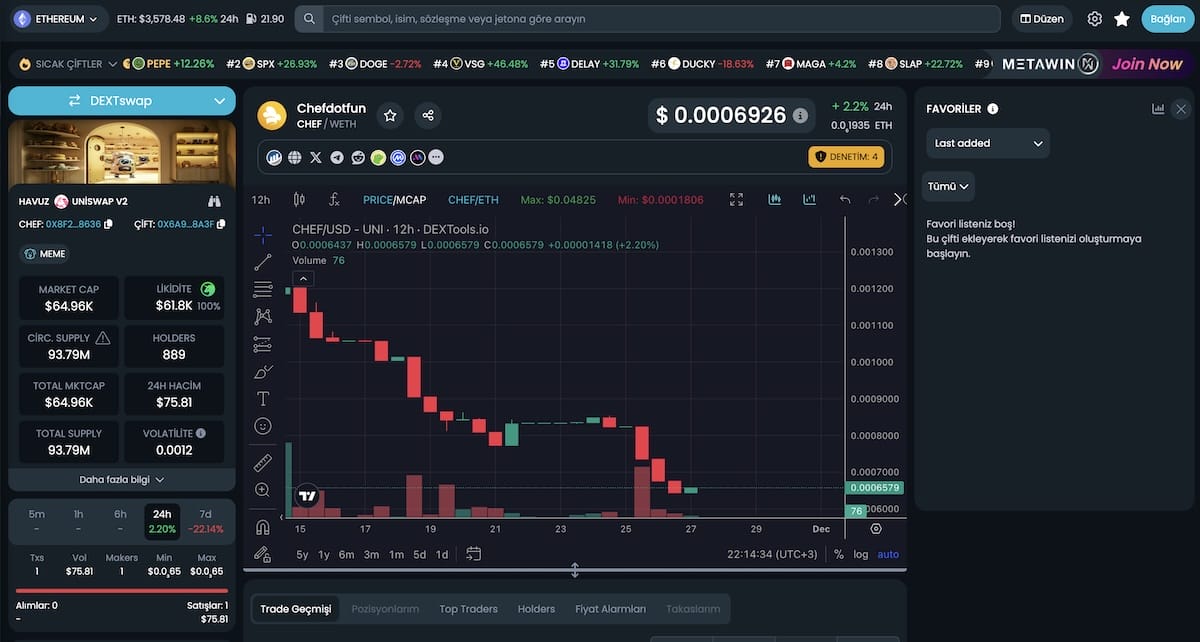Screen dimensions: 1200x642
Task: Share the Chefdotfun pair
Action: pos(428,116)
